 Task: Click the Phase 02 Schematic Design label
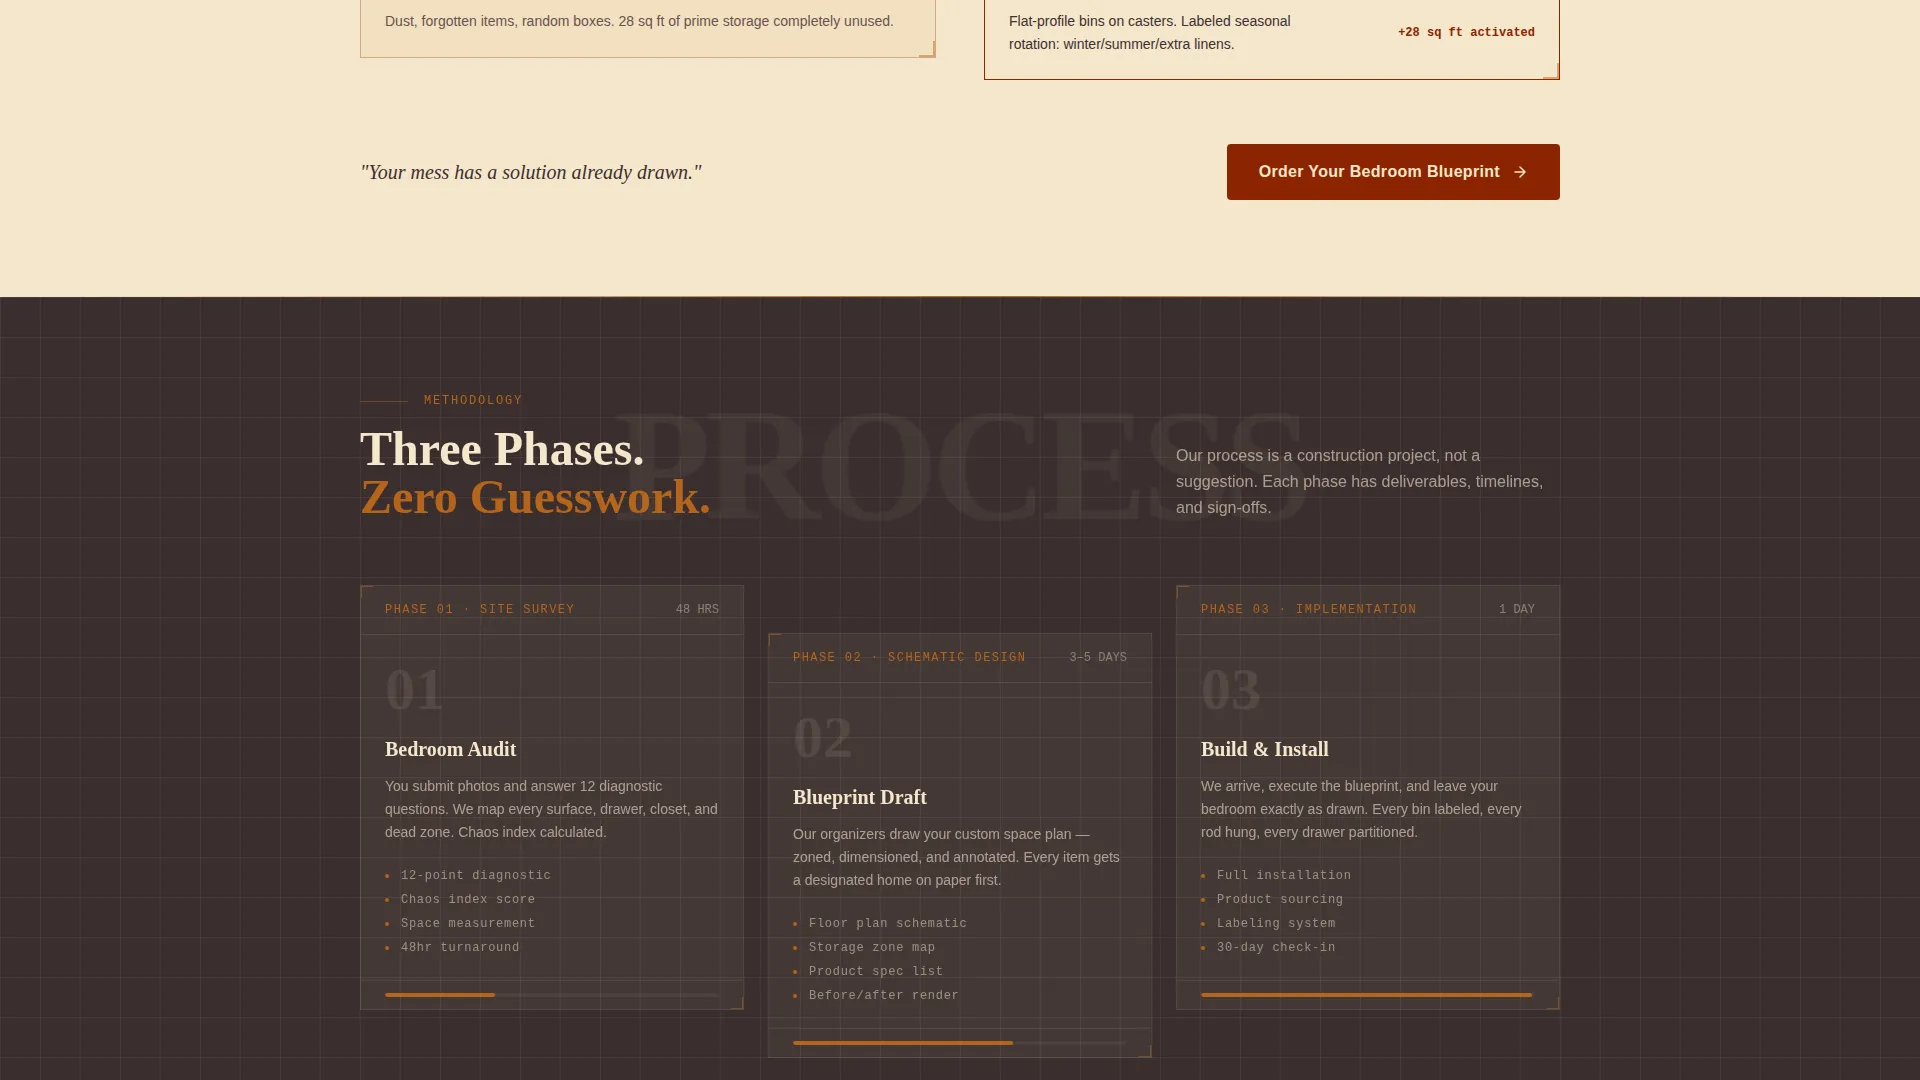[909, 657]
